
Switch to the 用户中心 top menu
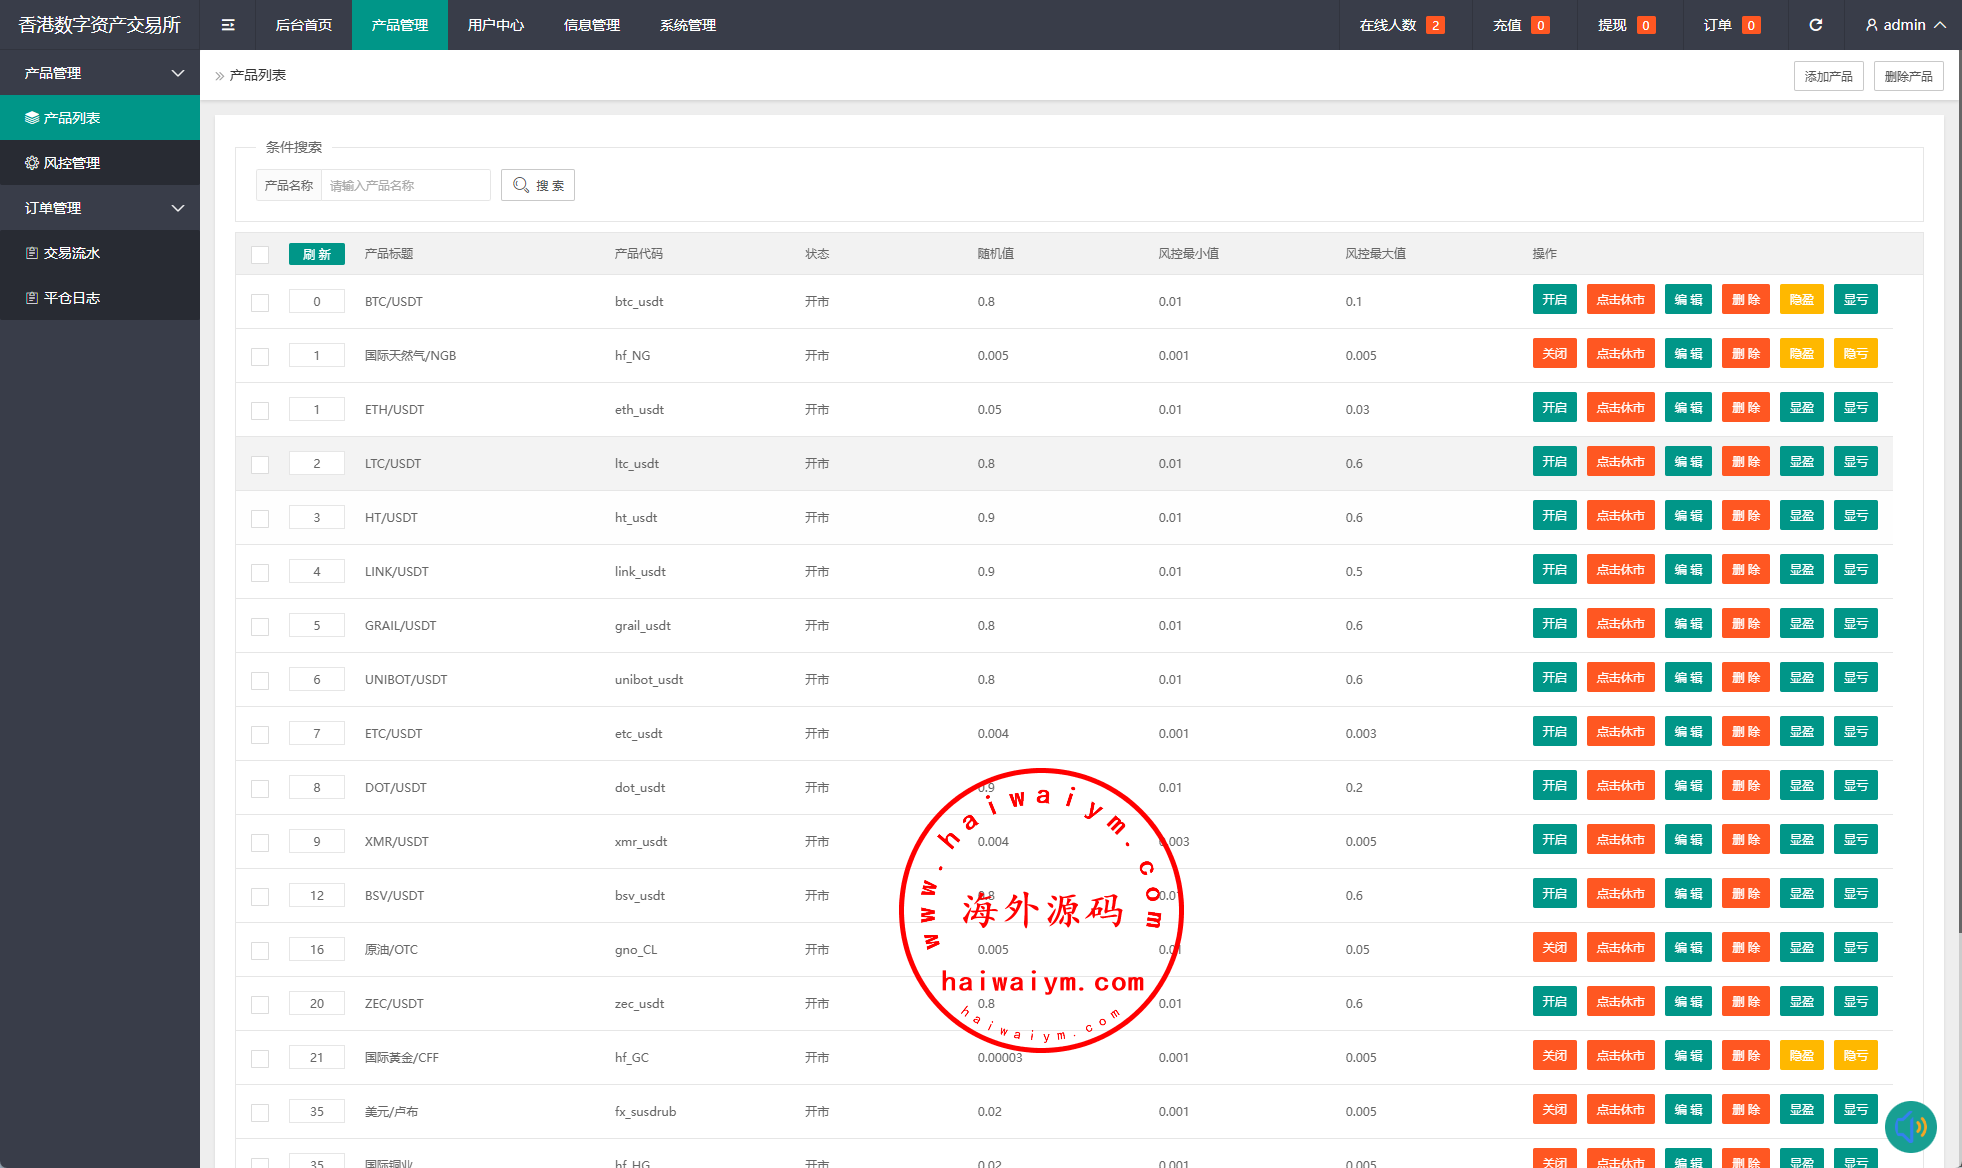pyautogui.click(x=495, y=25)
